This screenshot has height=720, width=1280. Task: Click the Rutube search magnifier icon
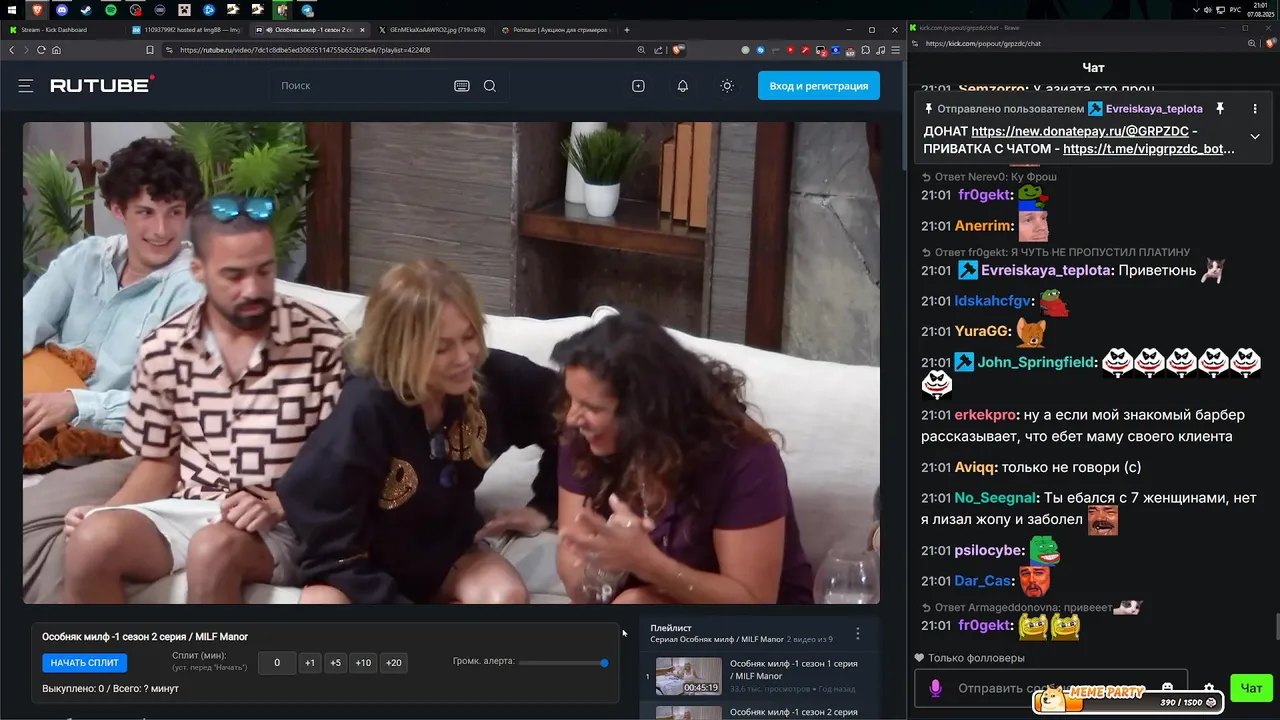pyautogui.click(x=490, y=86)
